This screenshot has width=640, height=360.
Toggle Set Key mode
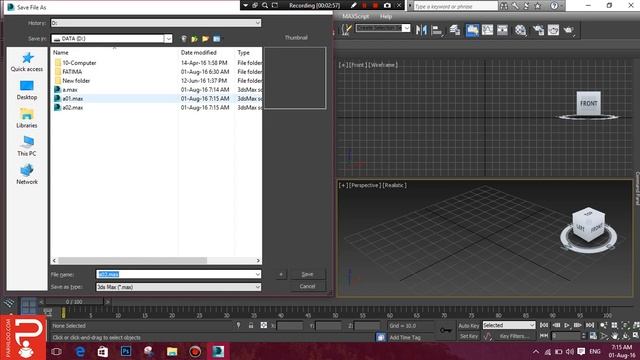[x=469, y=336]
